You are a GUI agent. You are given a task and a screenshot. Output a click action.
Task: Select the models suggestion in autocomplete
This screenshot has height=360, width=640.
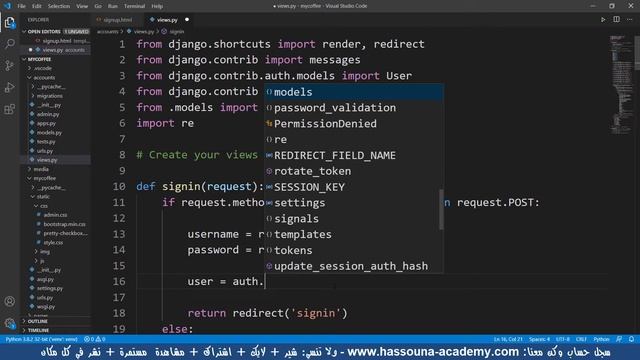[x=354, y=92]
